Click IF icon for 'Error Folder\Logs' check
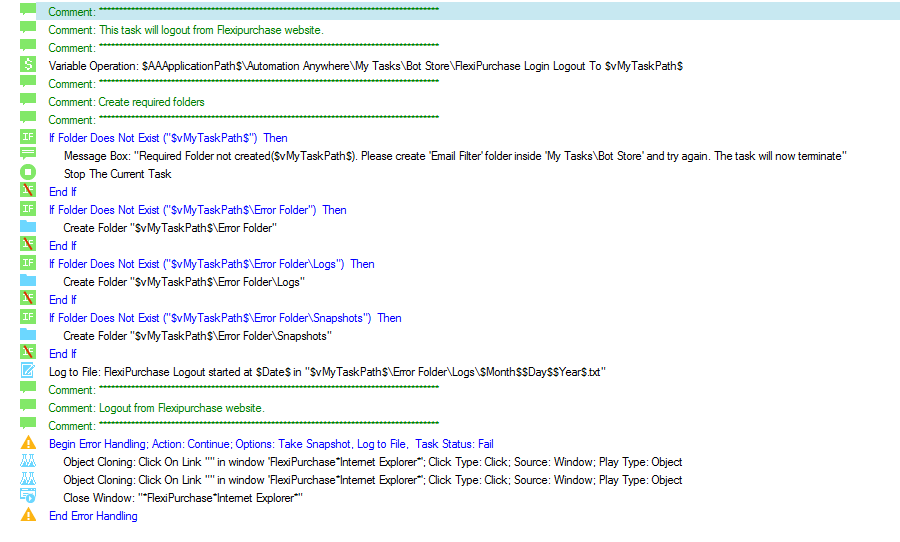The height and width of the screenshot is (542, 900). pos(28,262)
